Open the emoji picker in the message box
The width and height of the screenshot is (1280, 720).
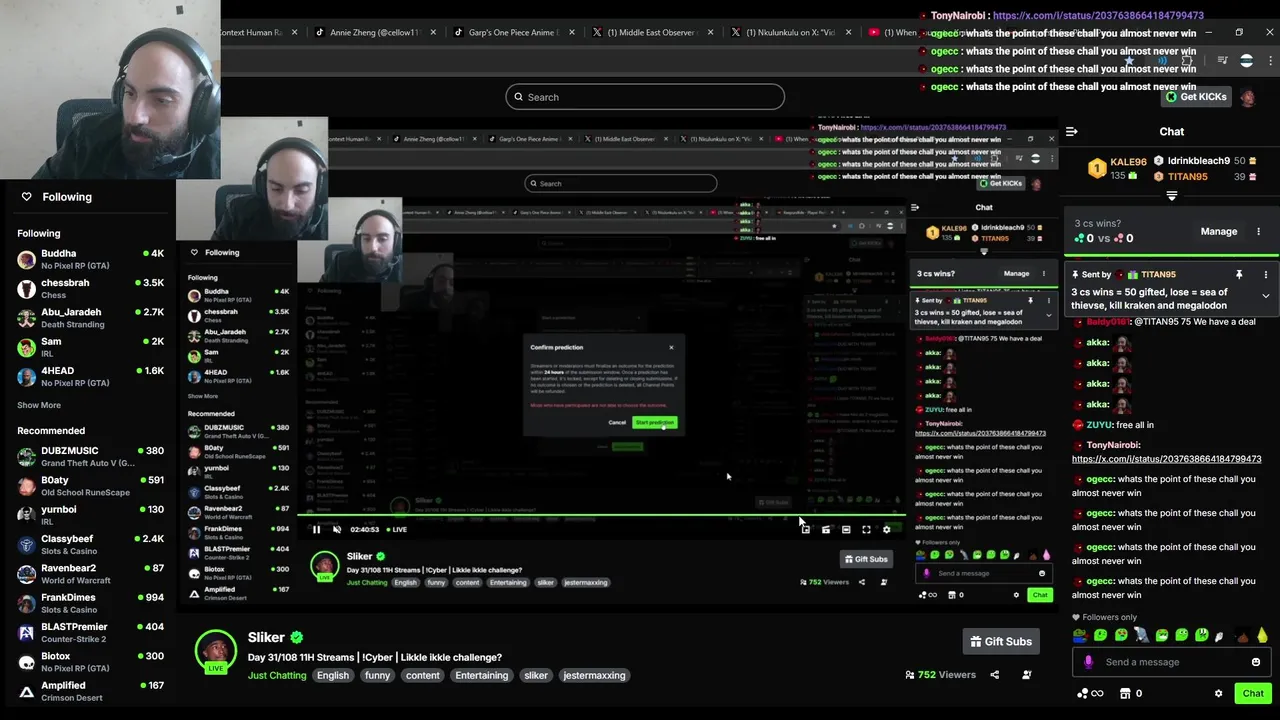coord(1256,662)
